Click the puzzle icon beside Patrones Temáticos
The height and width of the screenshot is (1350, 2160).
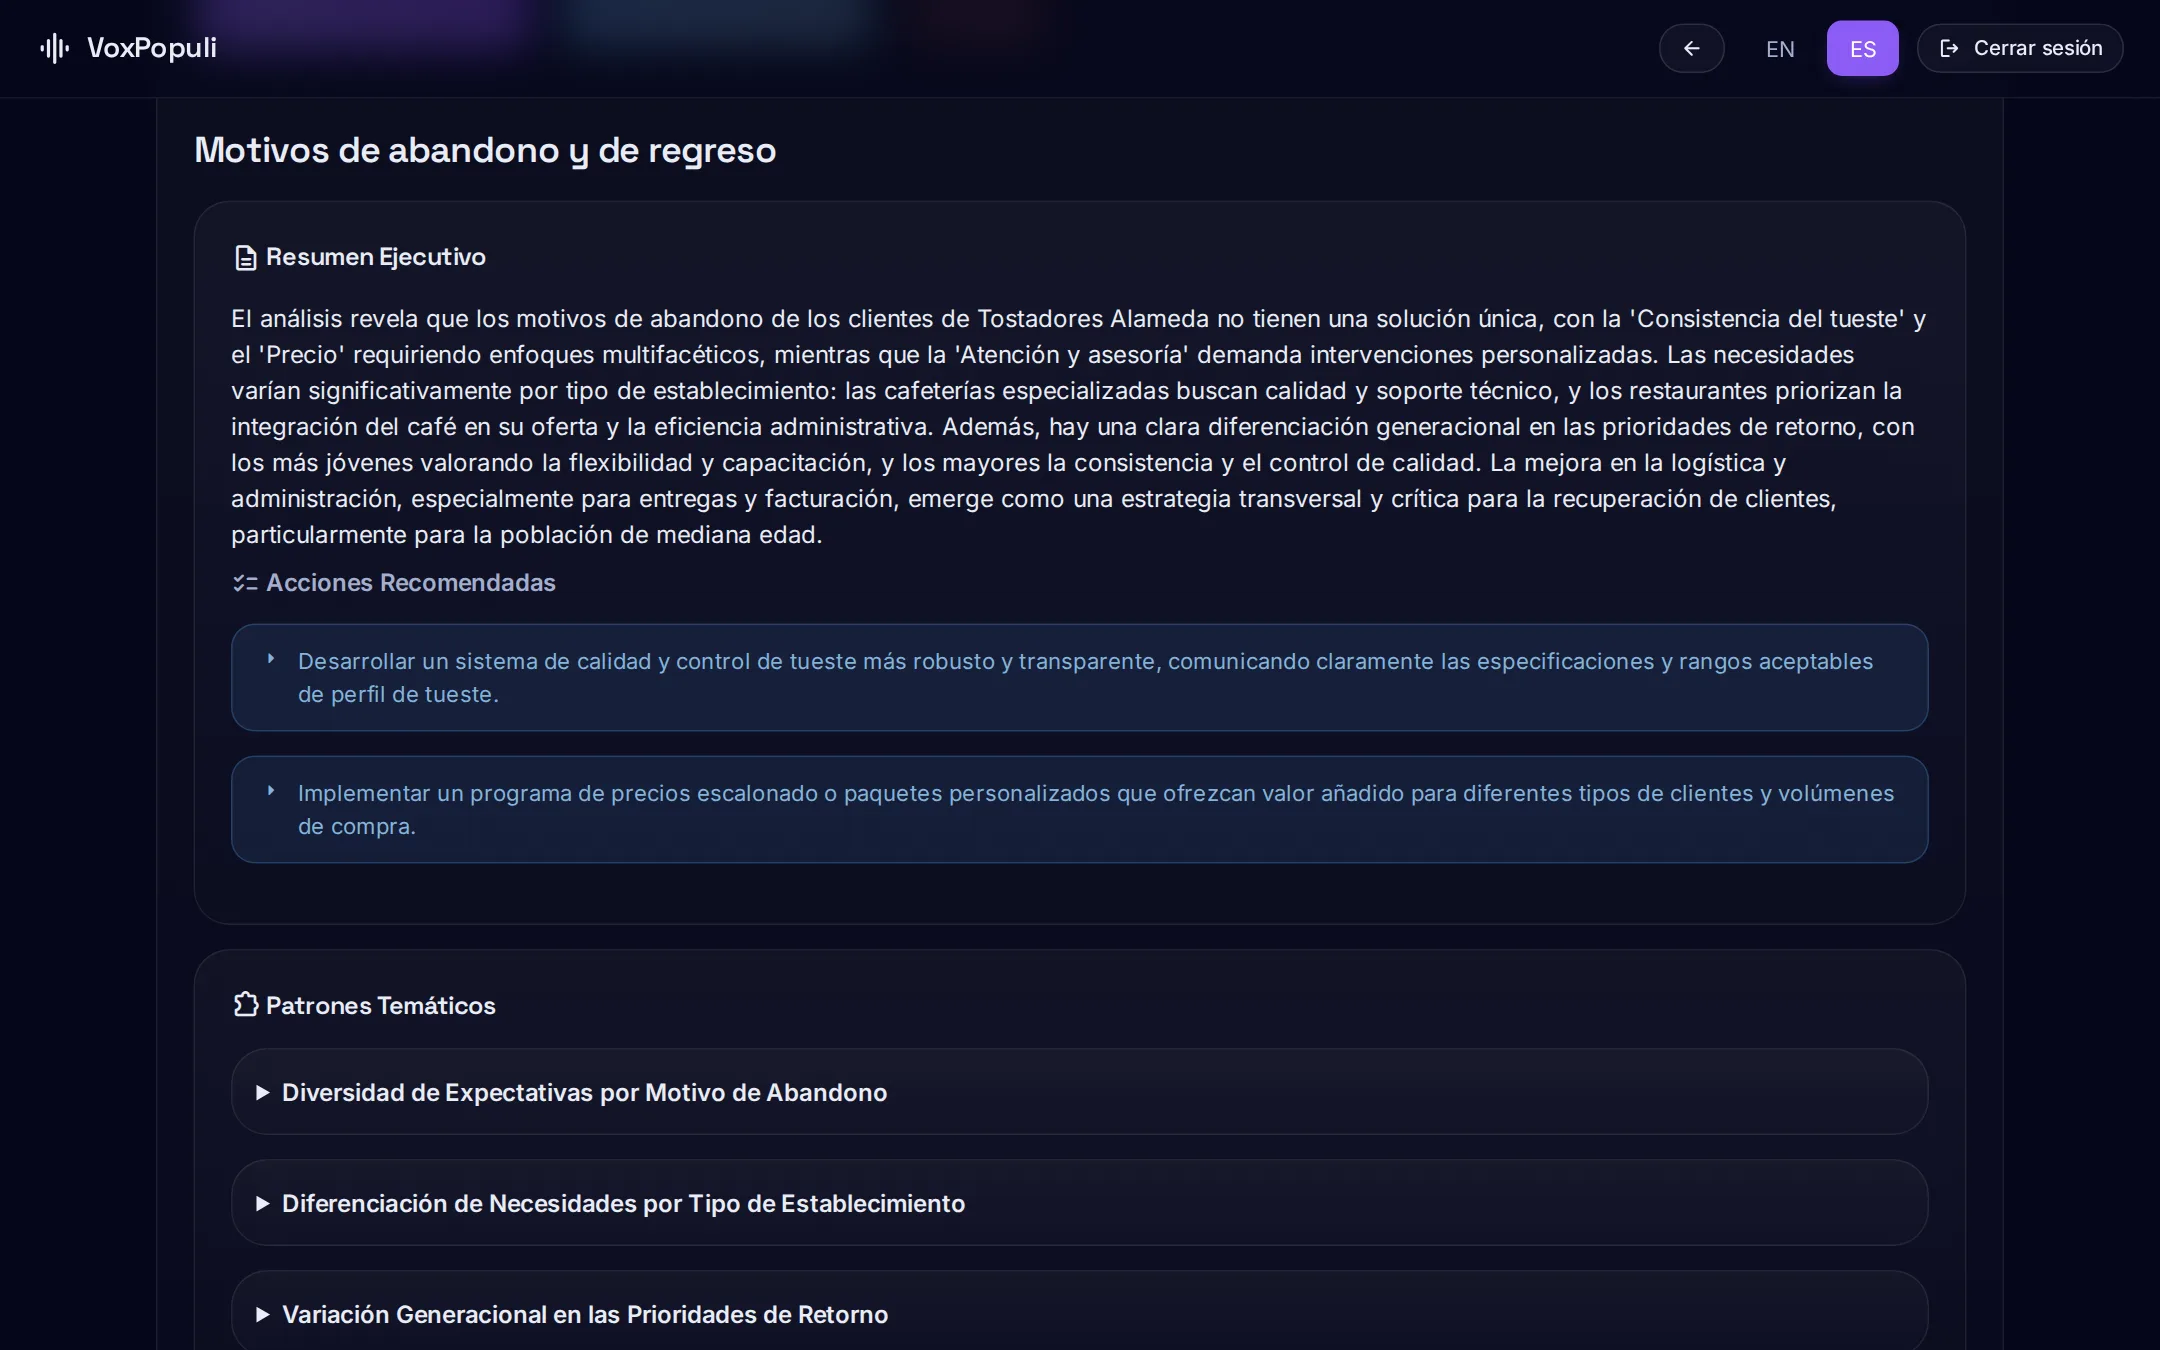(245, 1004)
